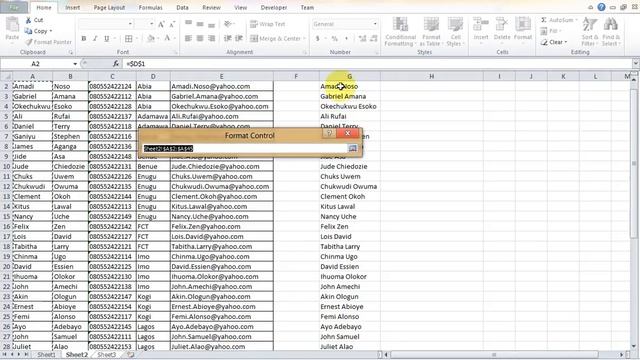Screen dimensions: 640x360
Task: Click the Font Color letter A icon
Action: [167, 38]
